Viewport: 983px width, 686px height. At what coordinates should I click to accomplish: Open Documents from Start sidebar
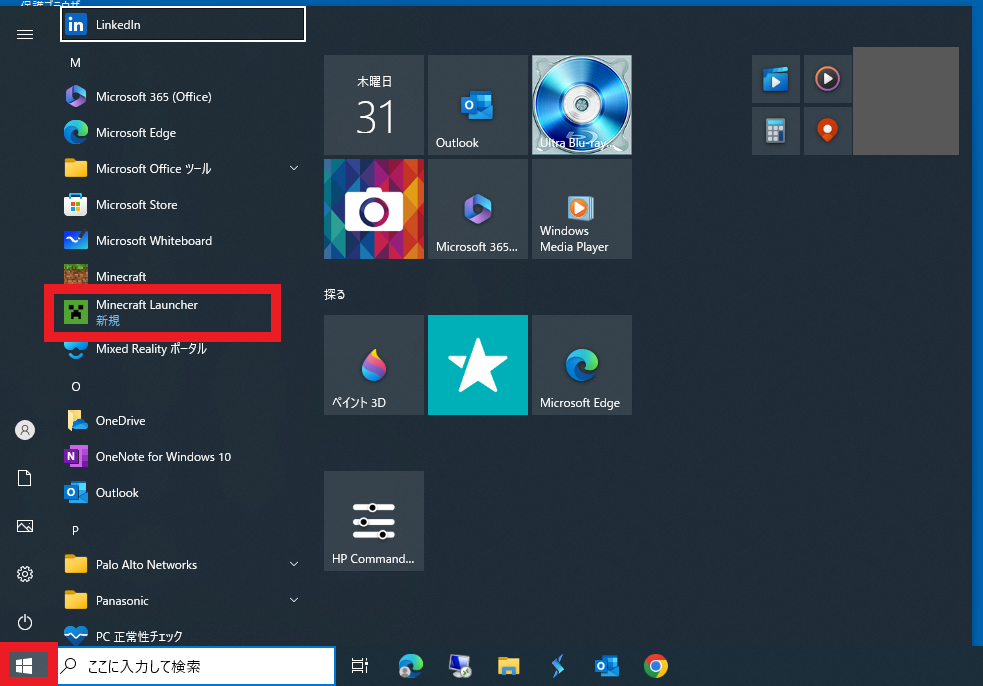coord(25,478)
